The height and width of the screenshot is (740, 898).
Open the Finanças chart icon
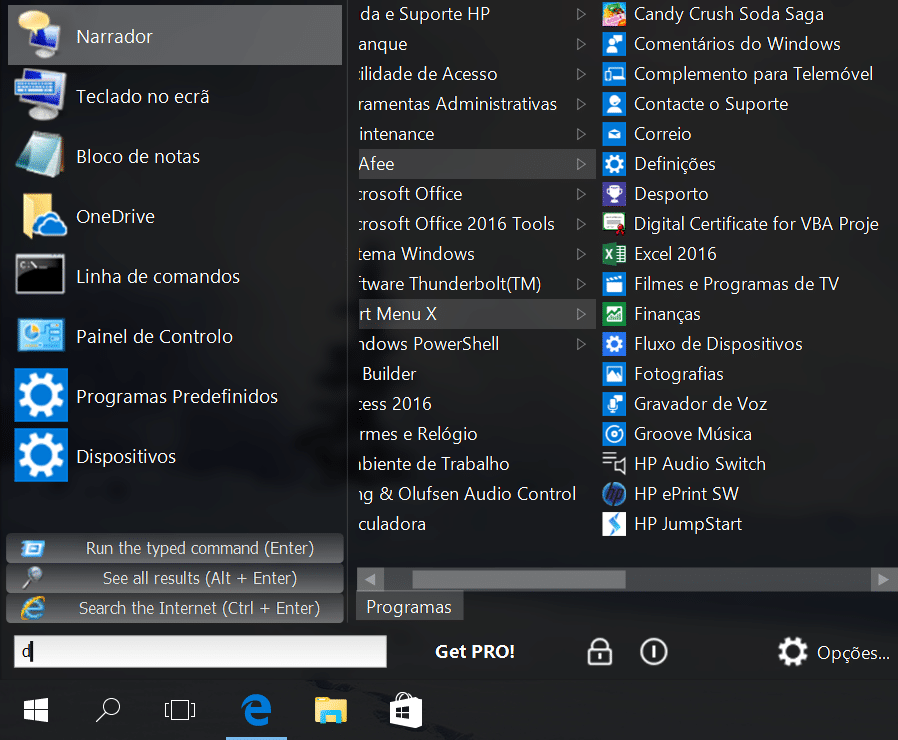[x=614, y=314]
